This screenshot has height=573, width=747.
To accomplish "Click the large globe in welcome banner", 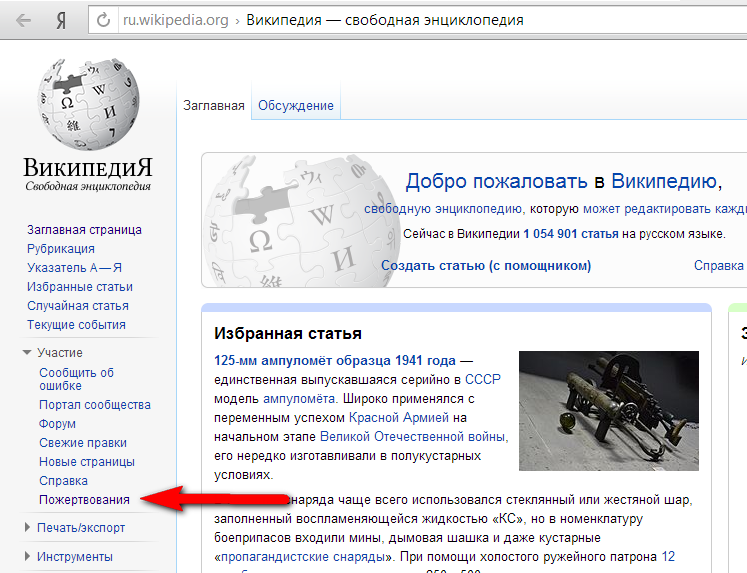I will point(301,221).
